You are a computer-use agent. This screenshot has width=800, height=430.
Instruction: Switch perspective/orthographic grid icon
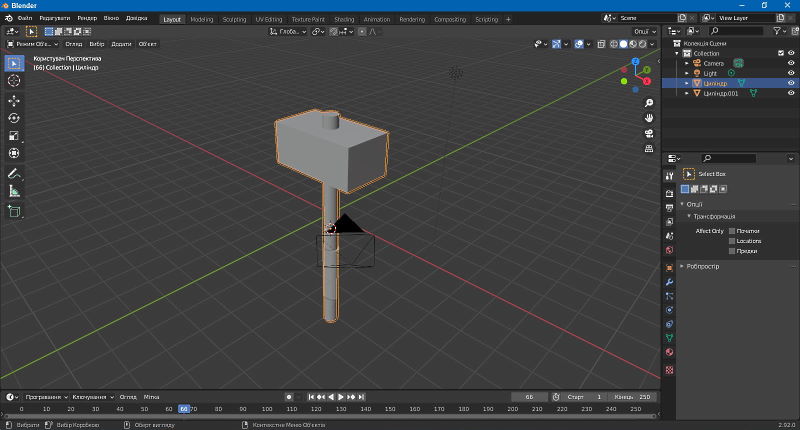(649, 148)
